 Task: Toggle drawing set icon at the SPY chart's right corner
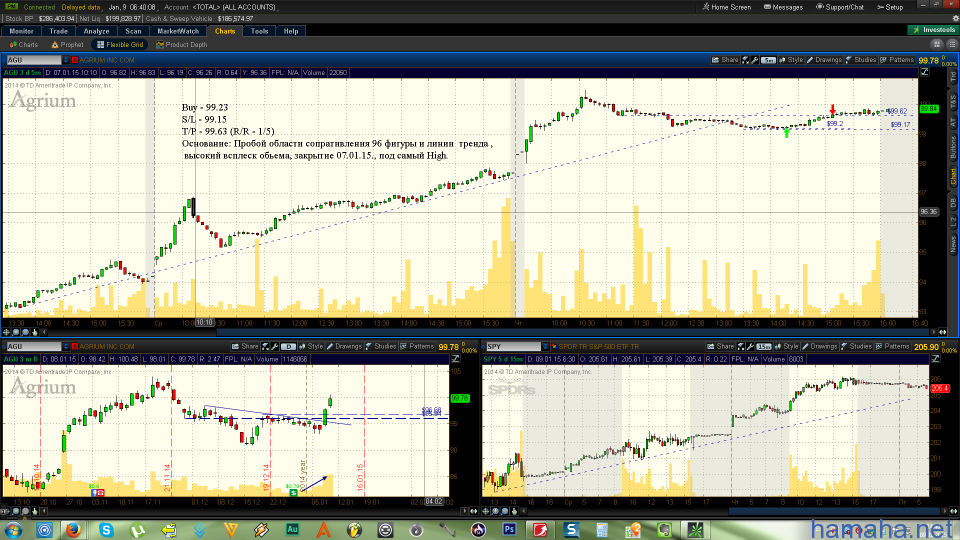[935, 359]
